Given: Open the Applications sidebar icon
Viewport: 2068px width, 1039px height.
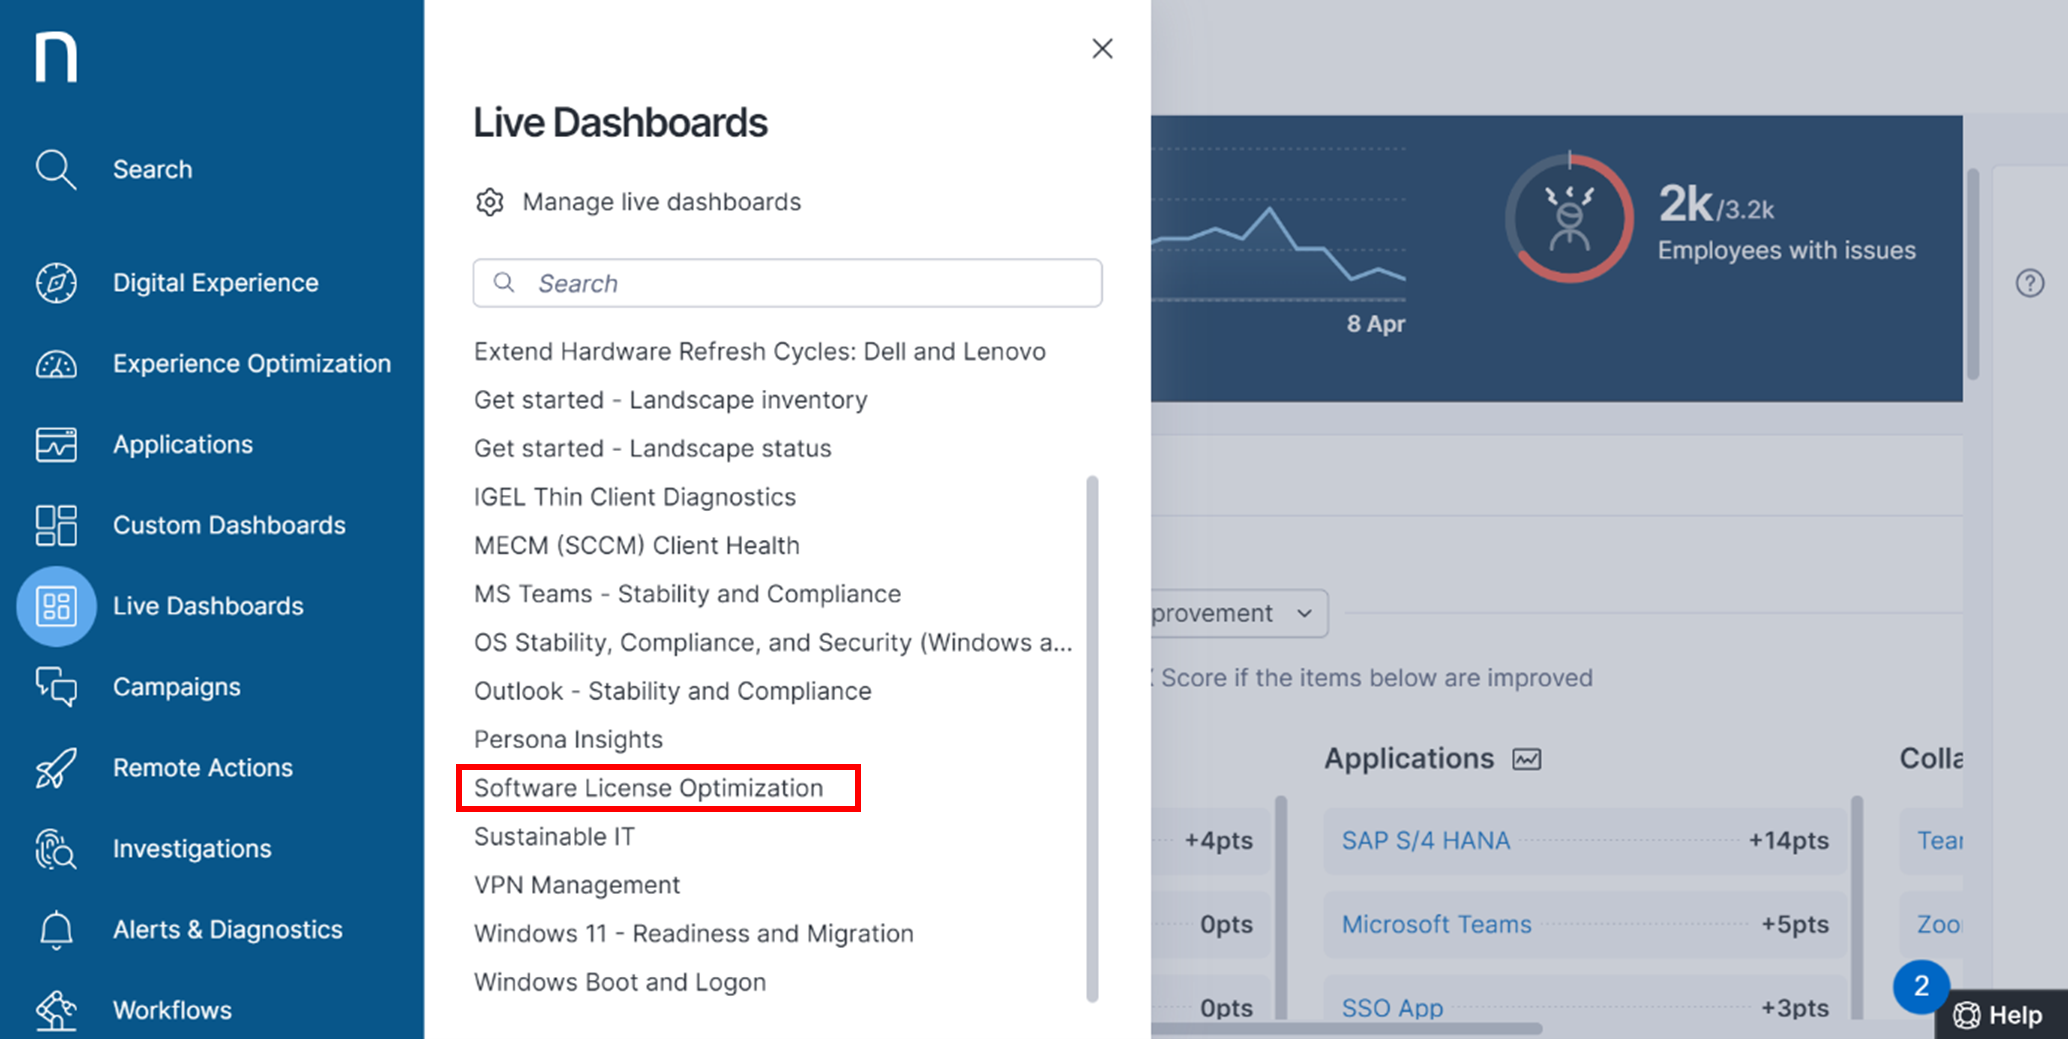Looking at the screenshot, I should pos(56,445).
